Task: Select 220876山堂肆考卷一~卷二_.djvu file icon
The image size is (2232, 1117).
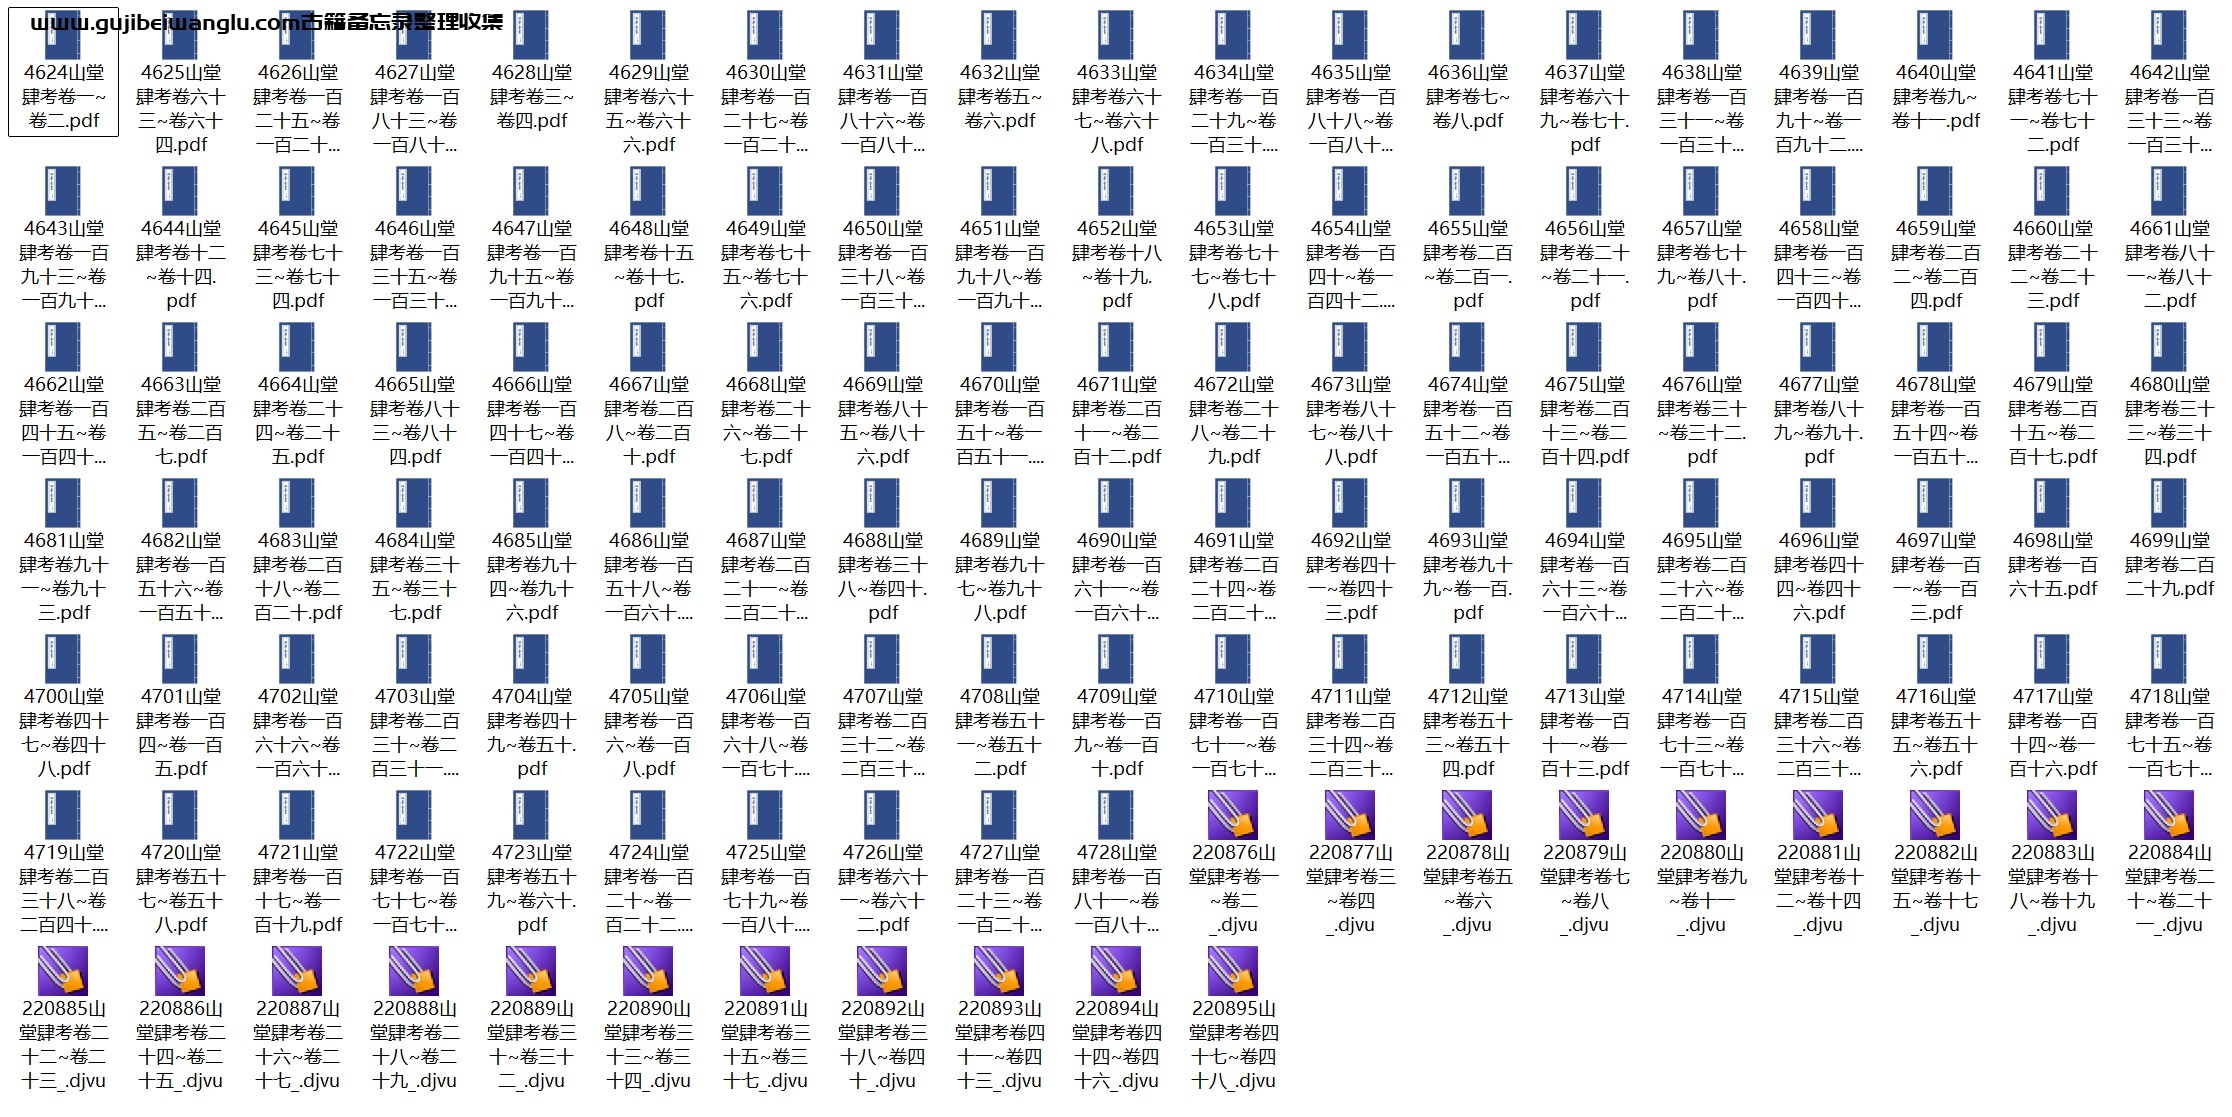Action: tap(1233, 816)
